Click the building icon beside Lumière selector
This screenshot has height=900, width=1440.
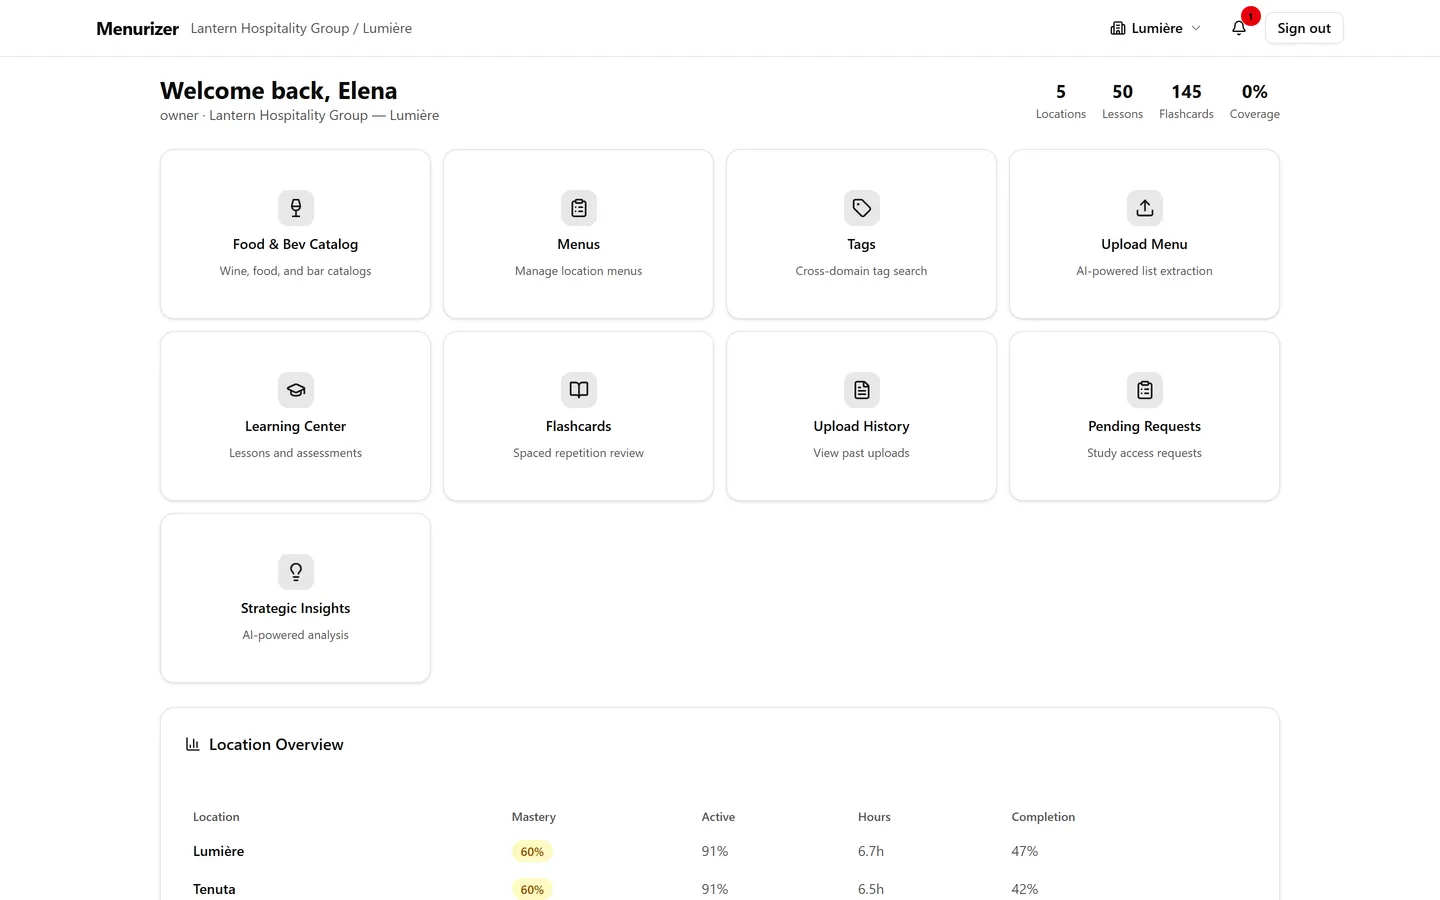click(1118, 28)
